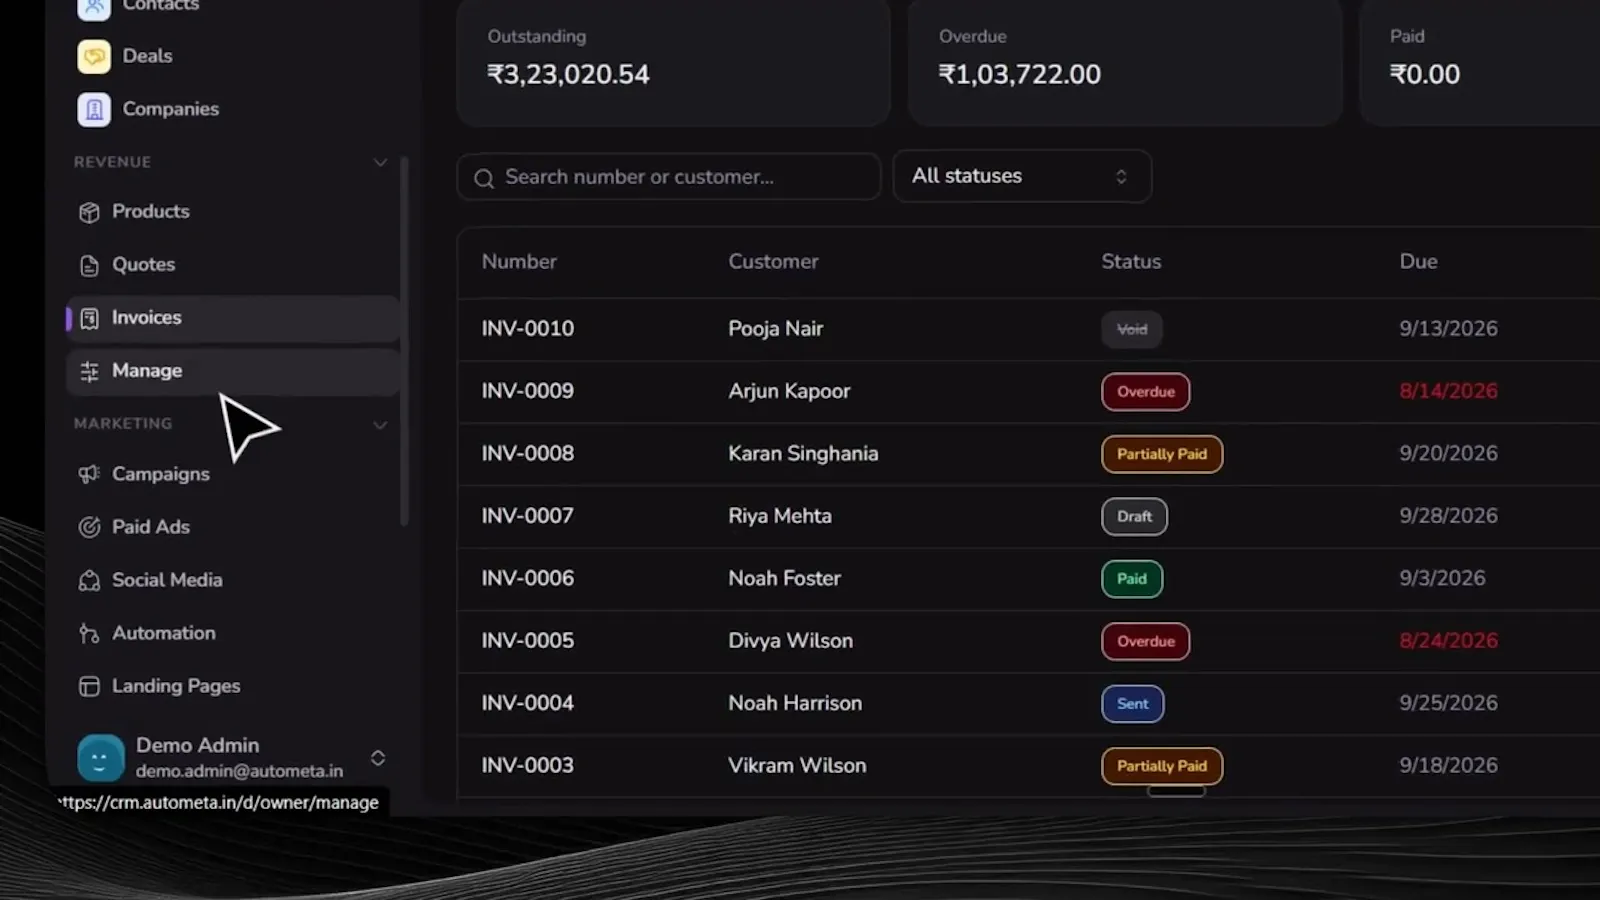
Task: Click customer Noah Foster
Action: pyautogui.click(x=784, y=578)
